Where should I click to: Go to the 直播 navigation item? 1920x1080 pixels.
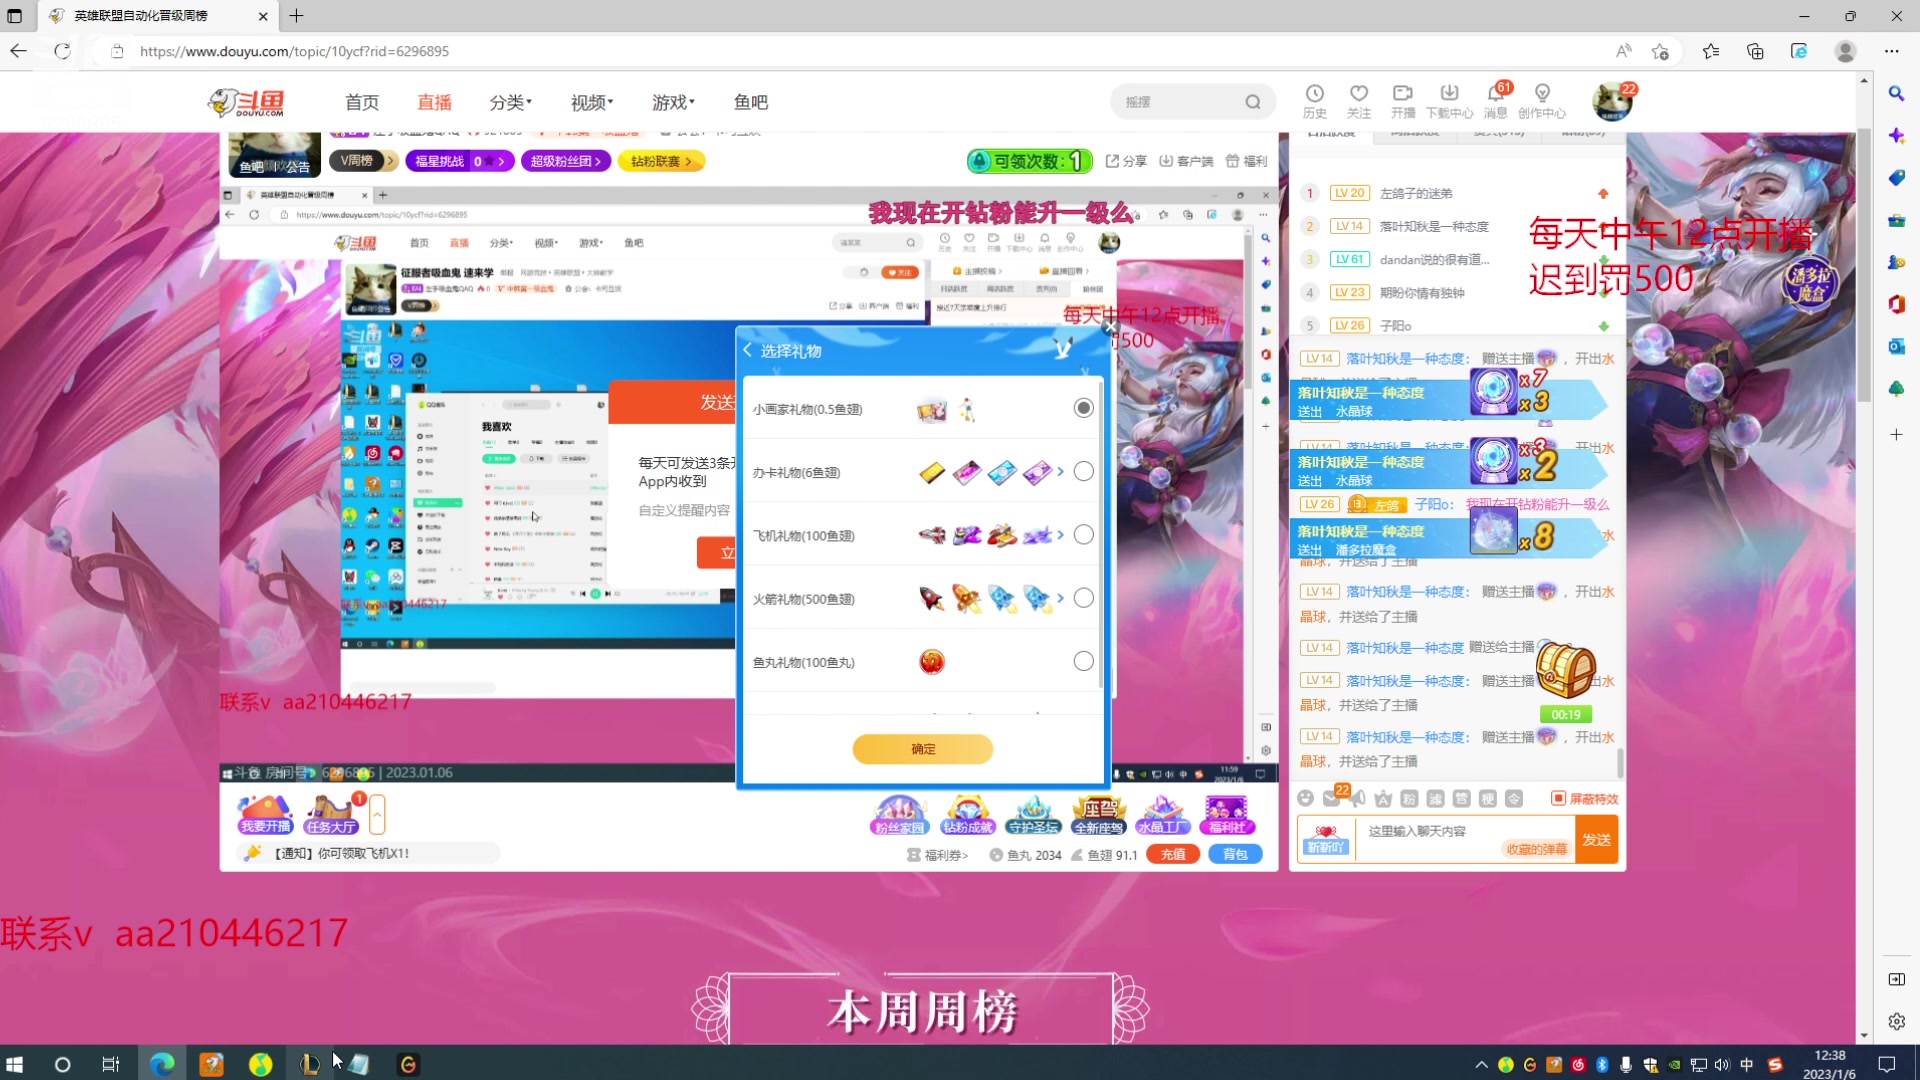434,102
